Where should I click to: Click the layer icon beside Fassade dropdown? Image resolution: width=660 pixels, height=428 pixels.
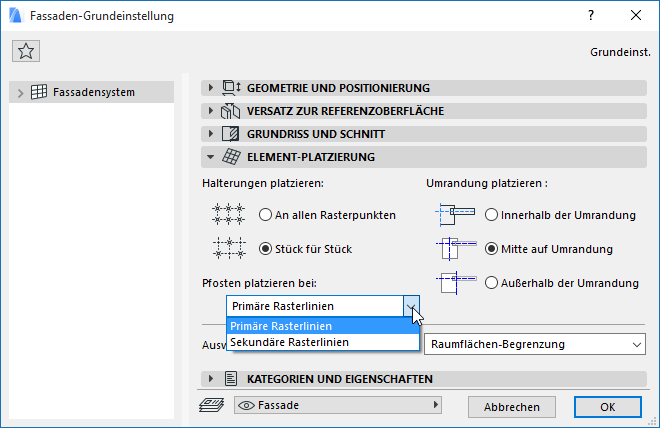pos(212,406)
